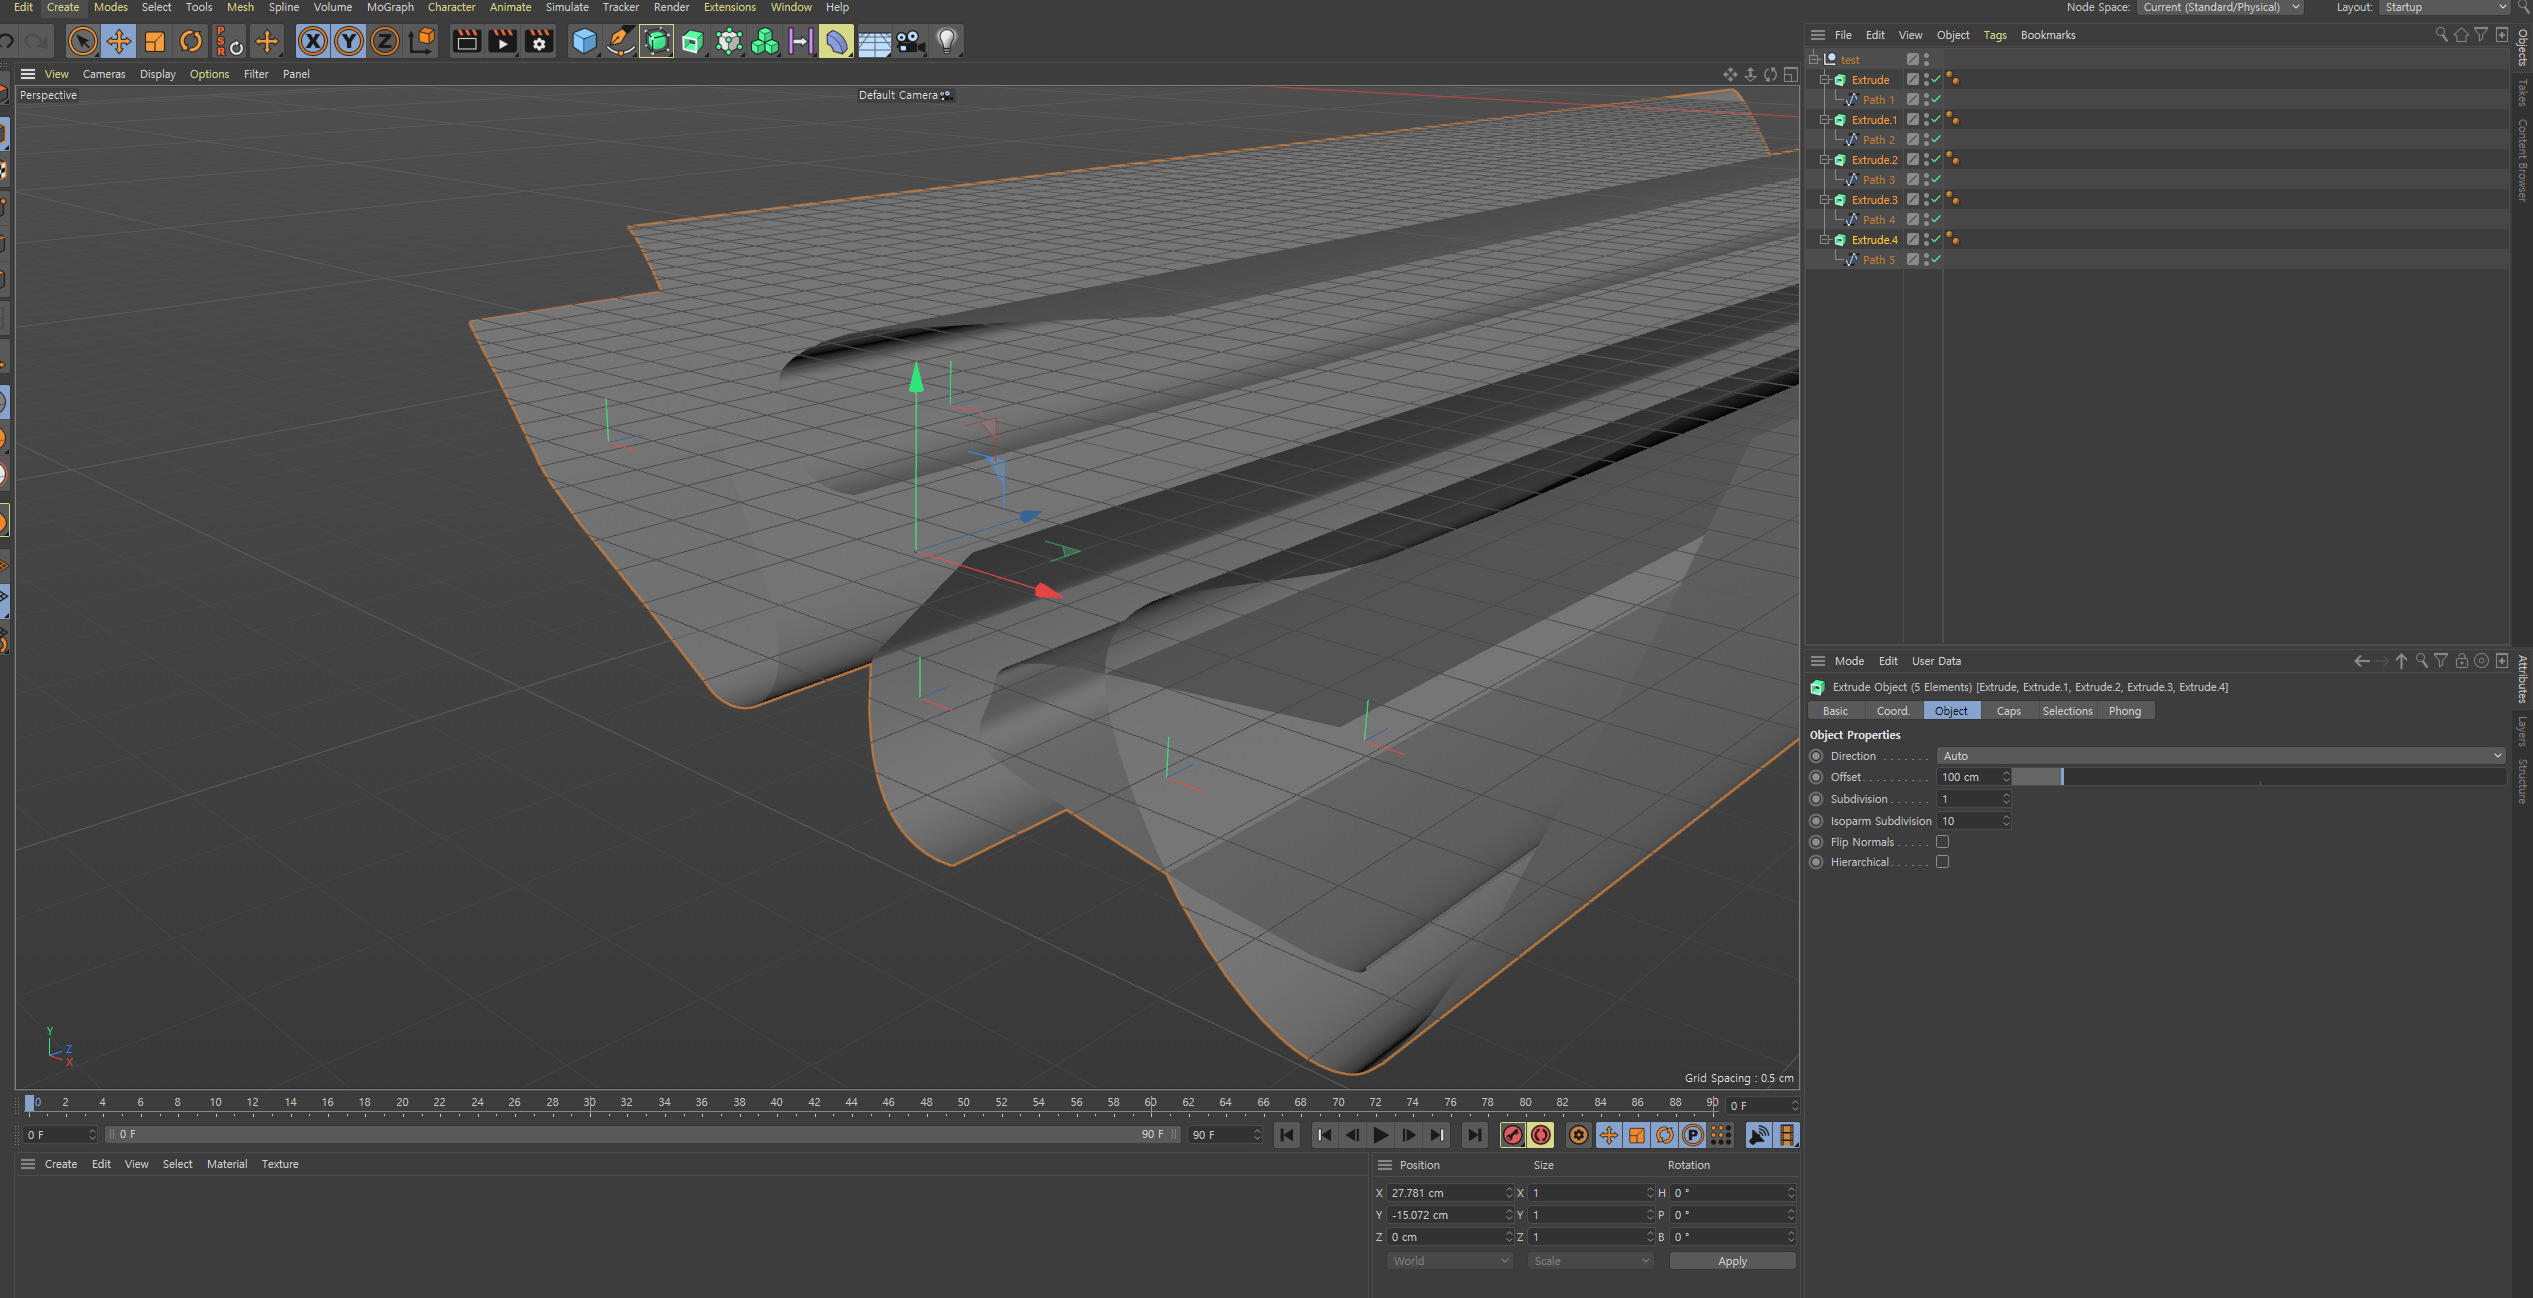The image size is (2533, 1298).
Task: Click the Offset slider
Action: coord(2260,777)
